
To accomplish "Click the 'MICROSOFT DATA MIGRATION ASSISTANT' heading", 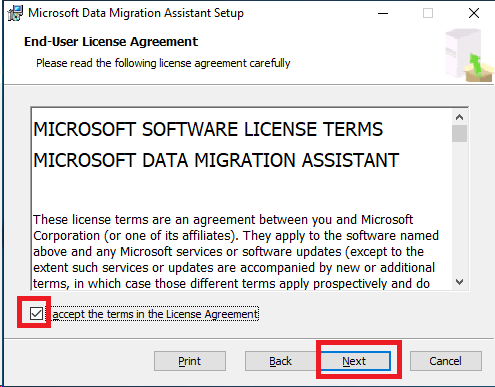I will [216, 160].
